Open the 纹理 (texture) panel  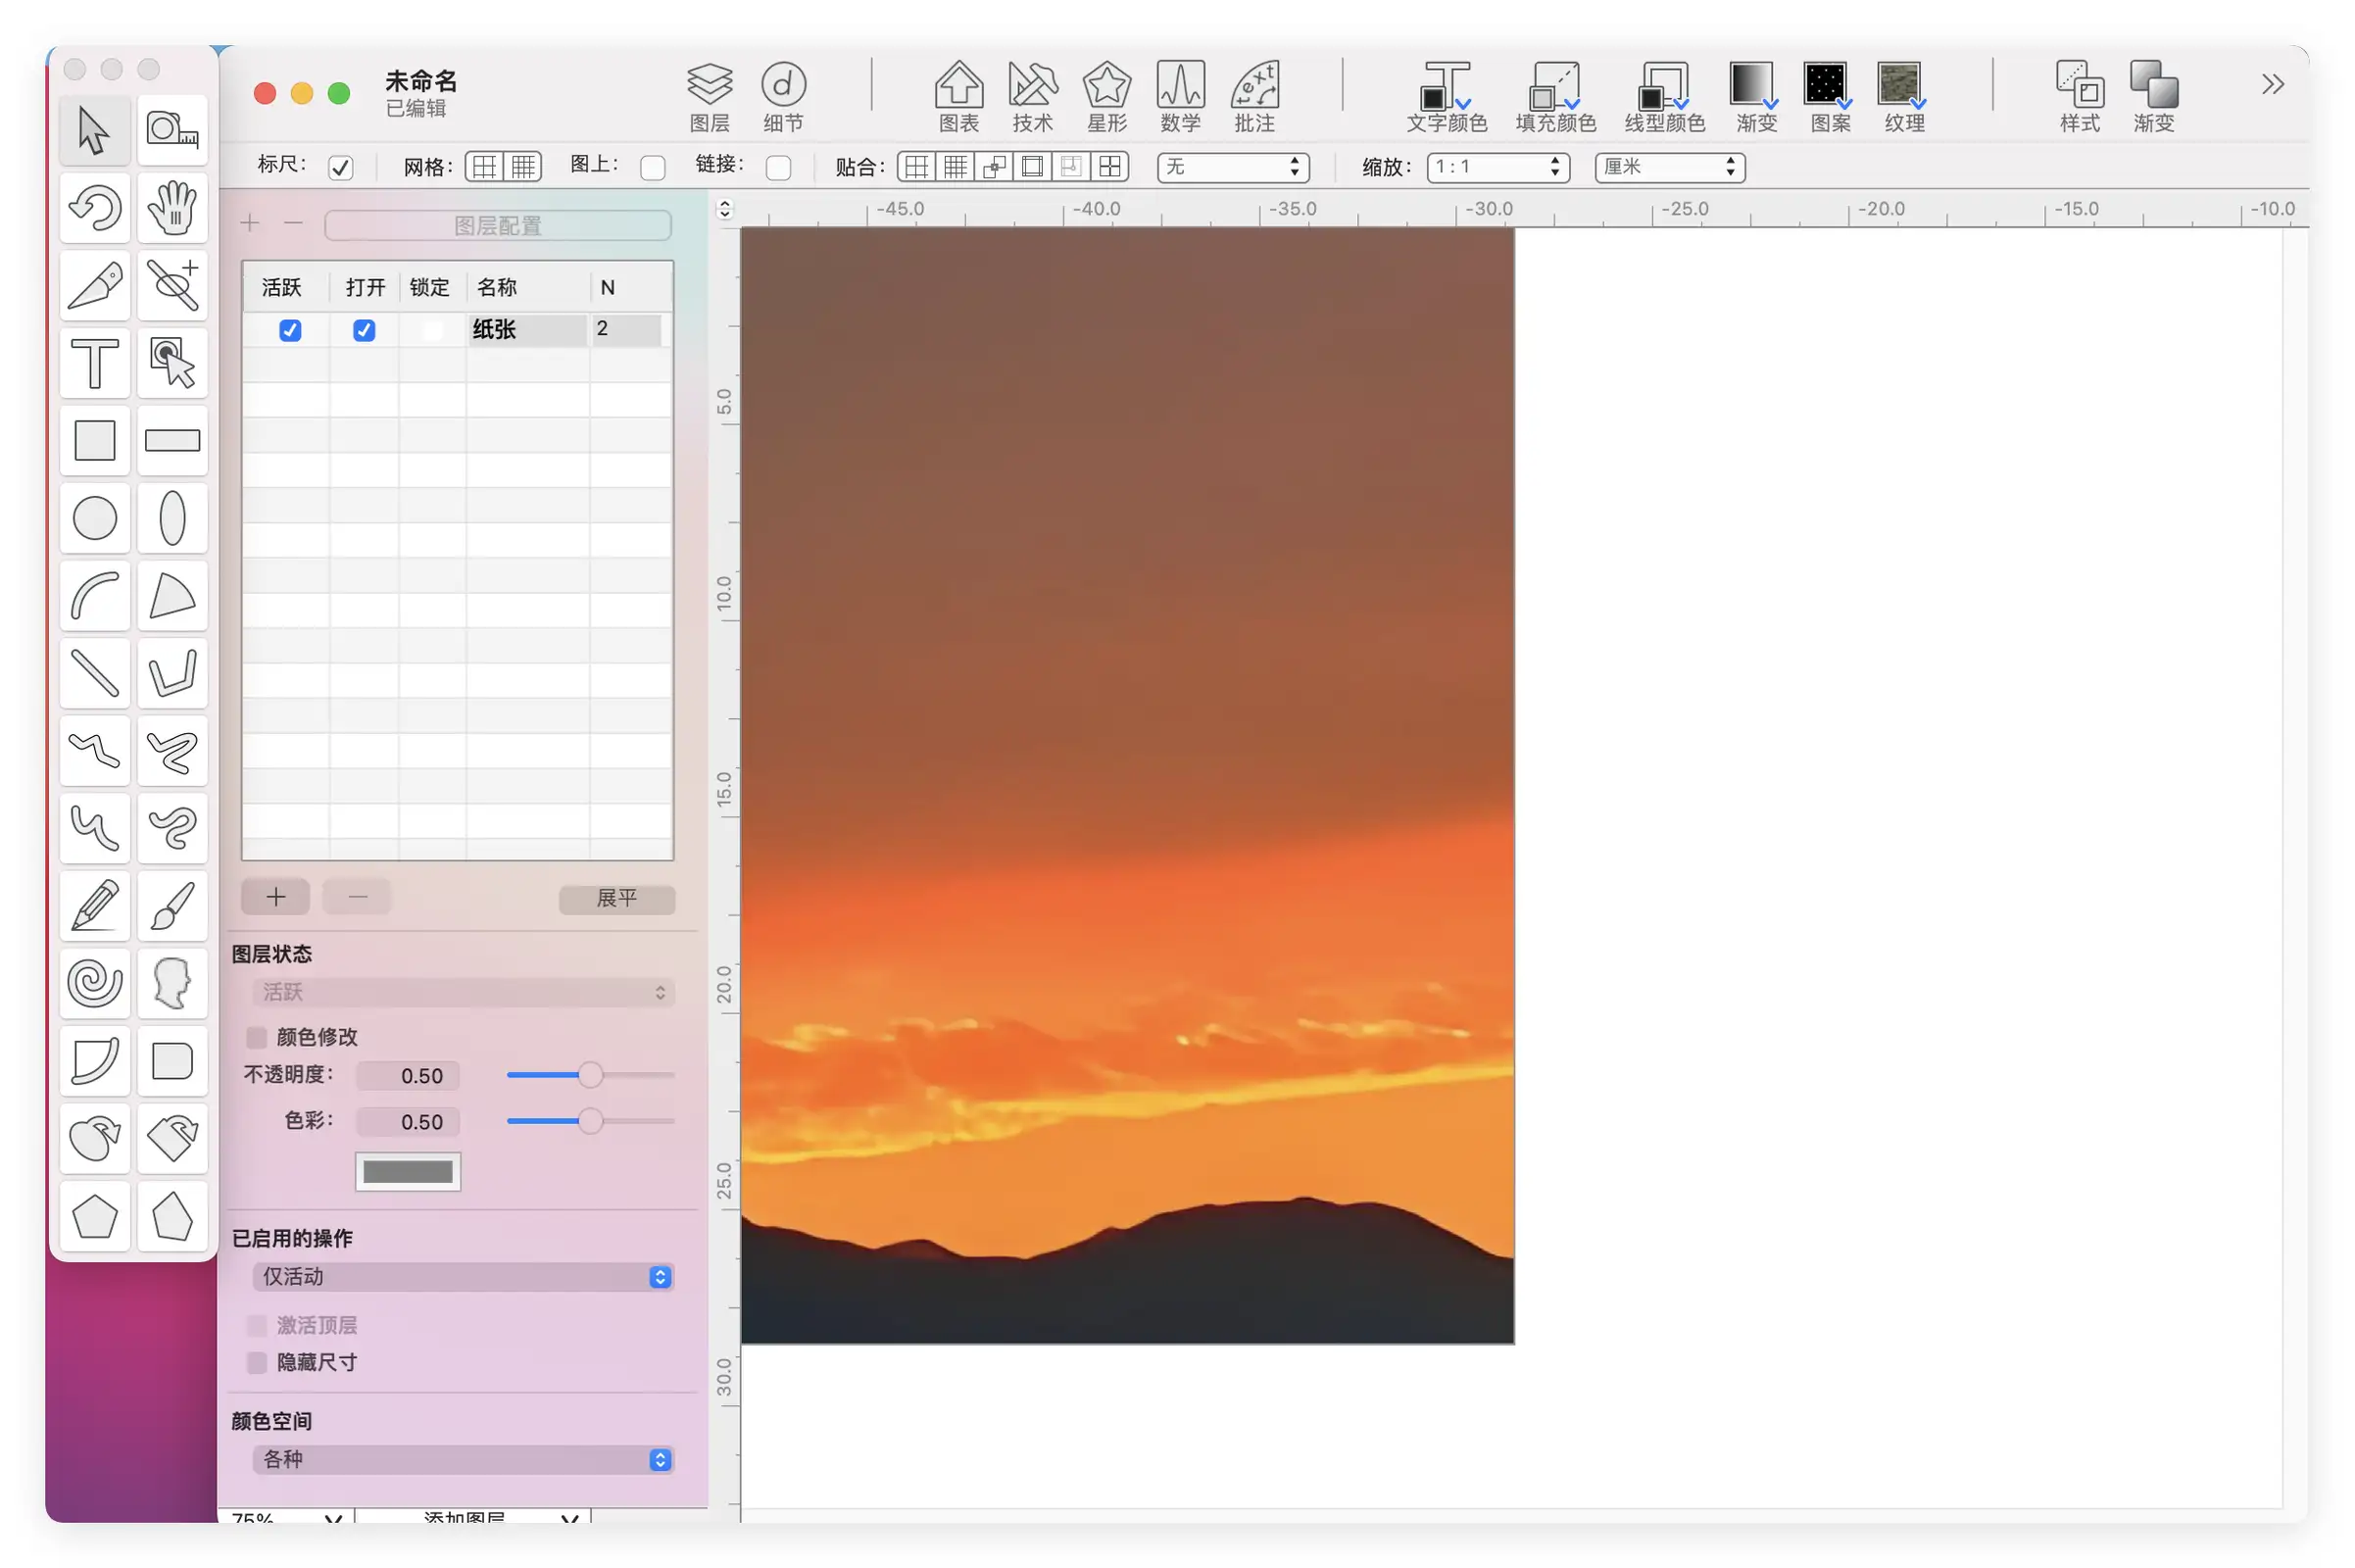(1901, 95)
